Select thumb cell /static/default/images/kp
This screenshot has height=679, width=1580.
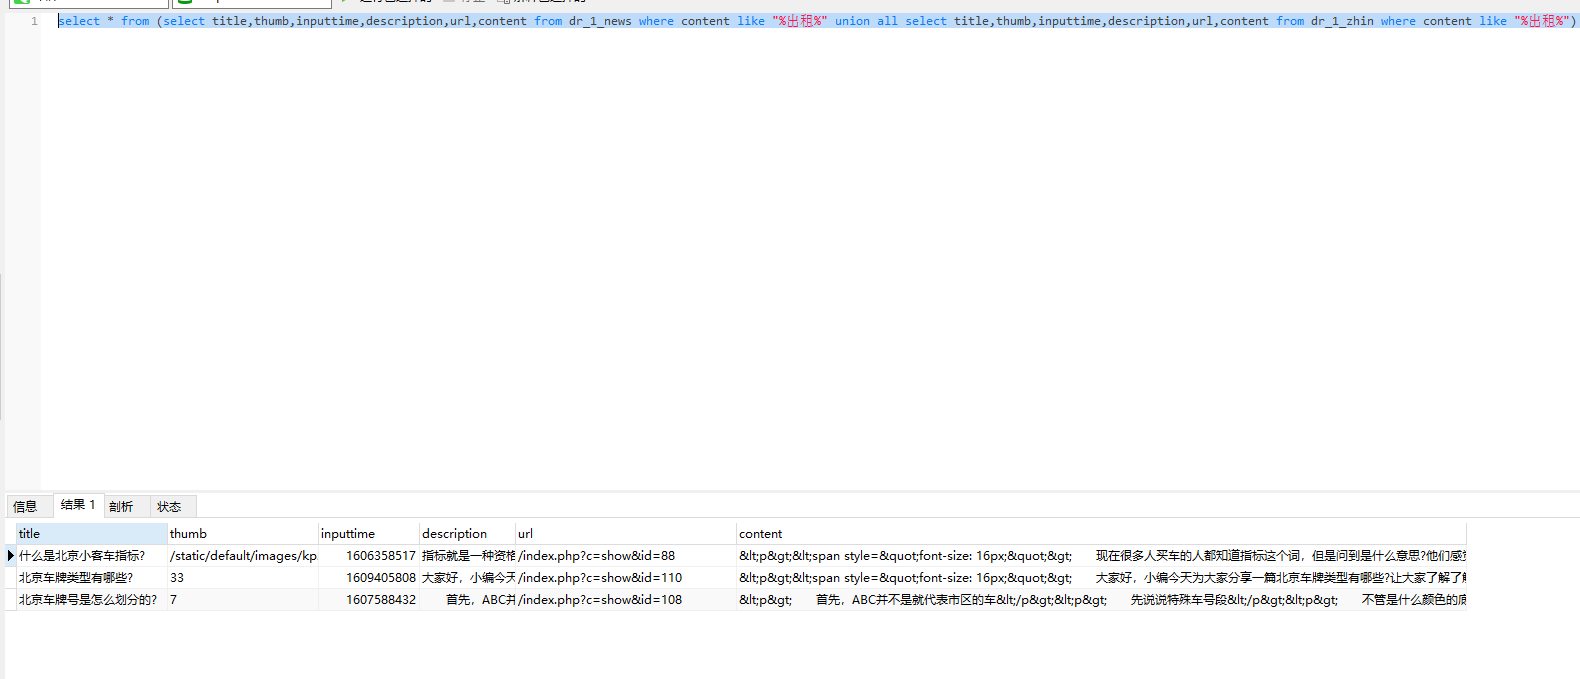243,556
